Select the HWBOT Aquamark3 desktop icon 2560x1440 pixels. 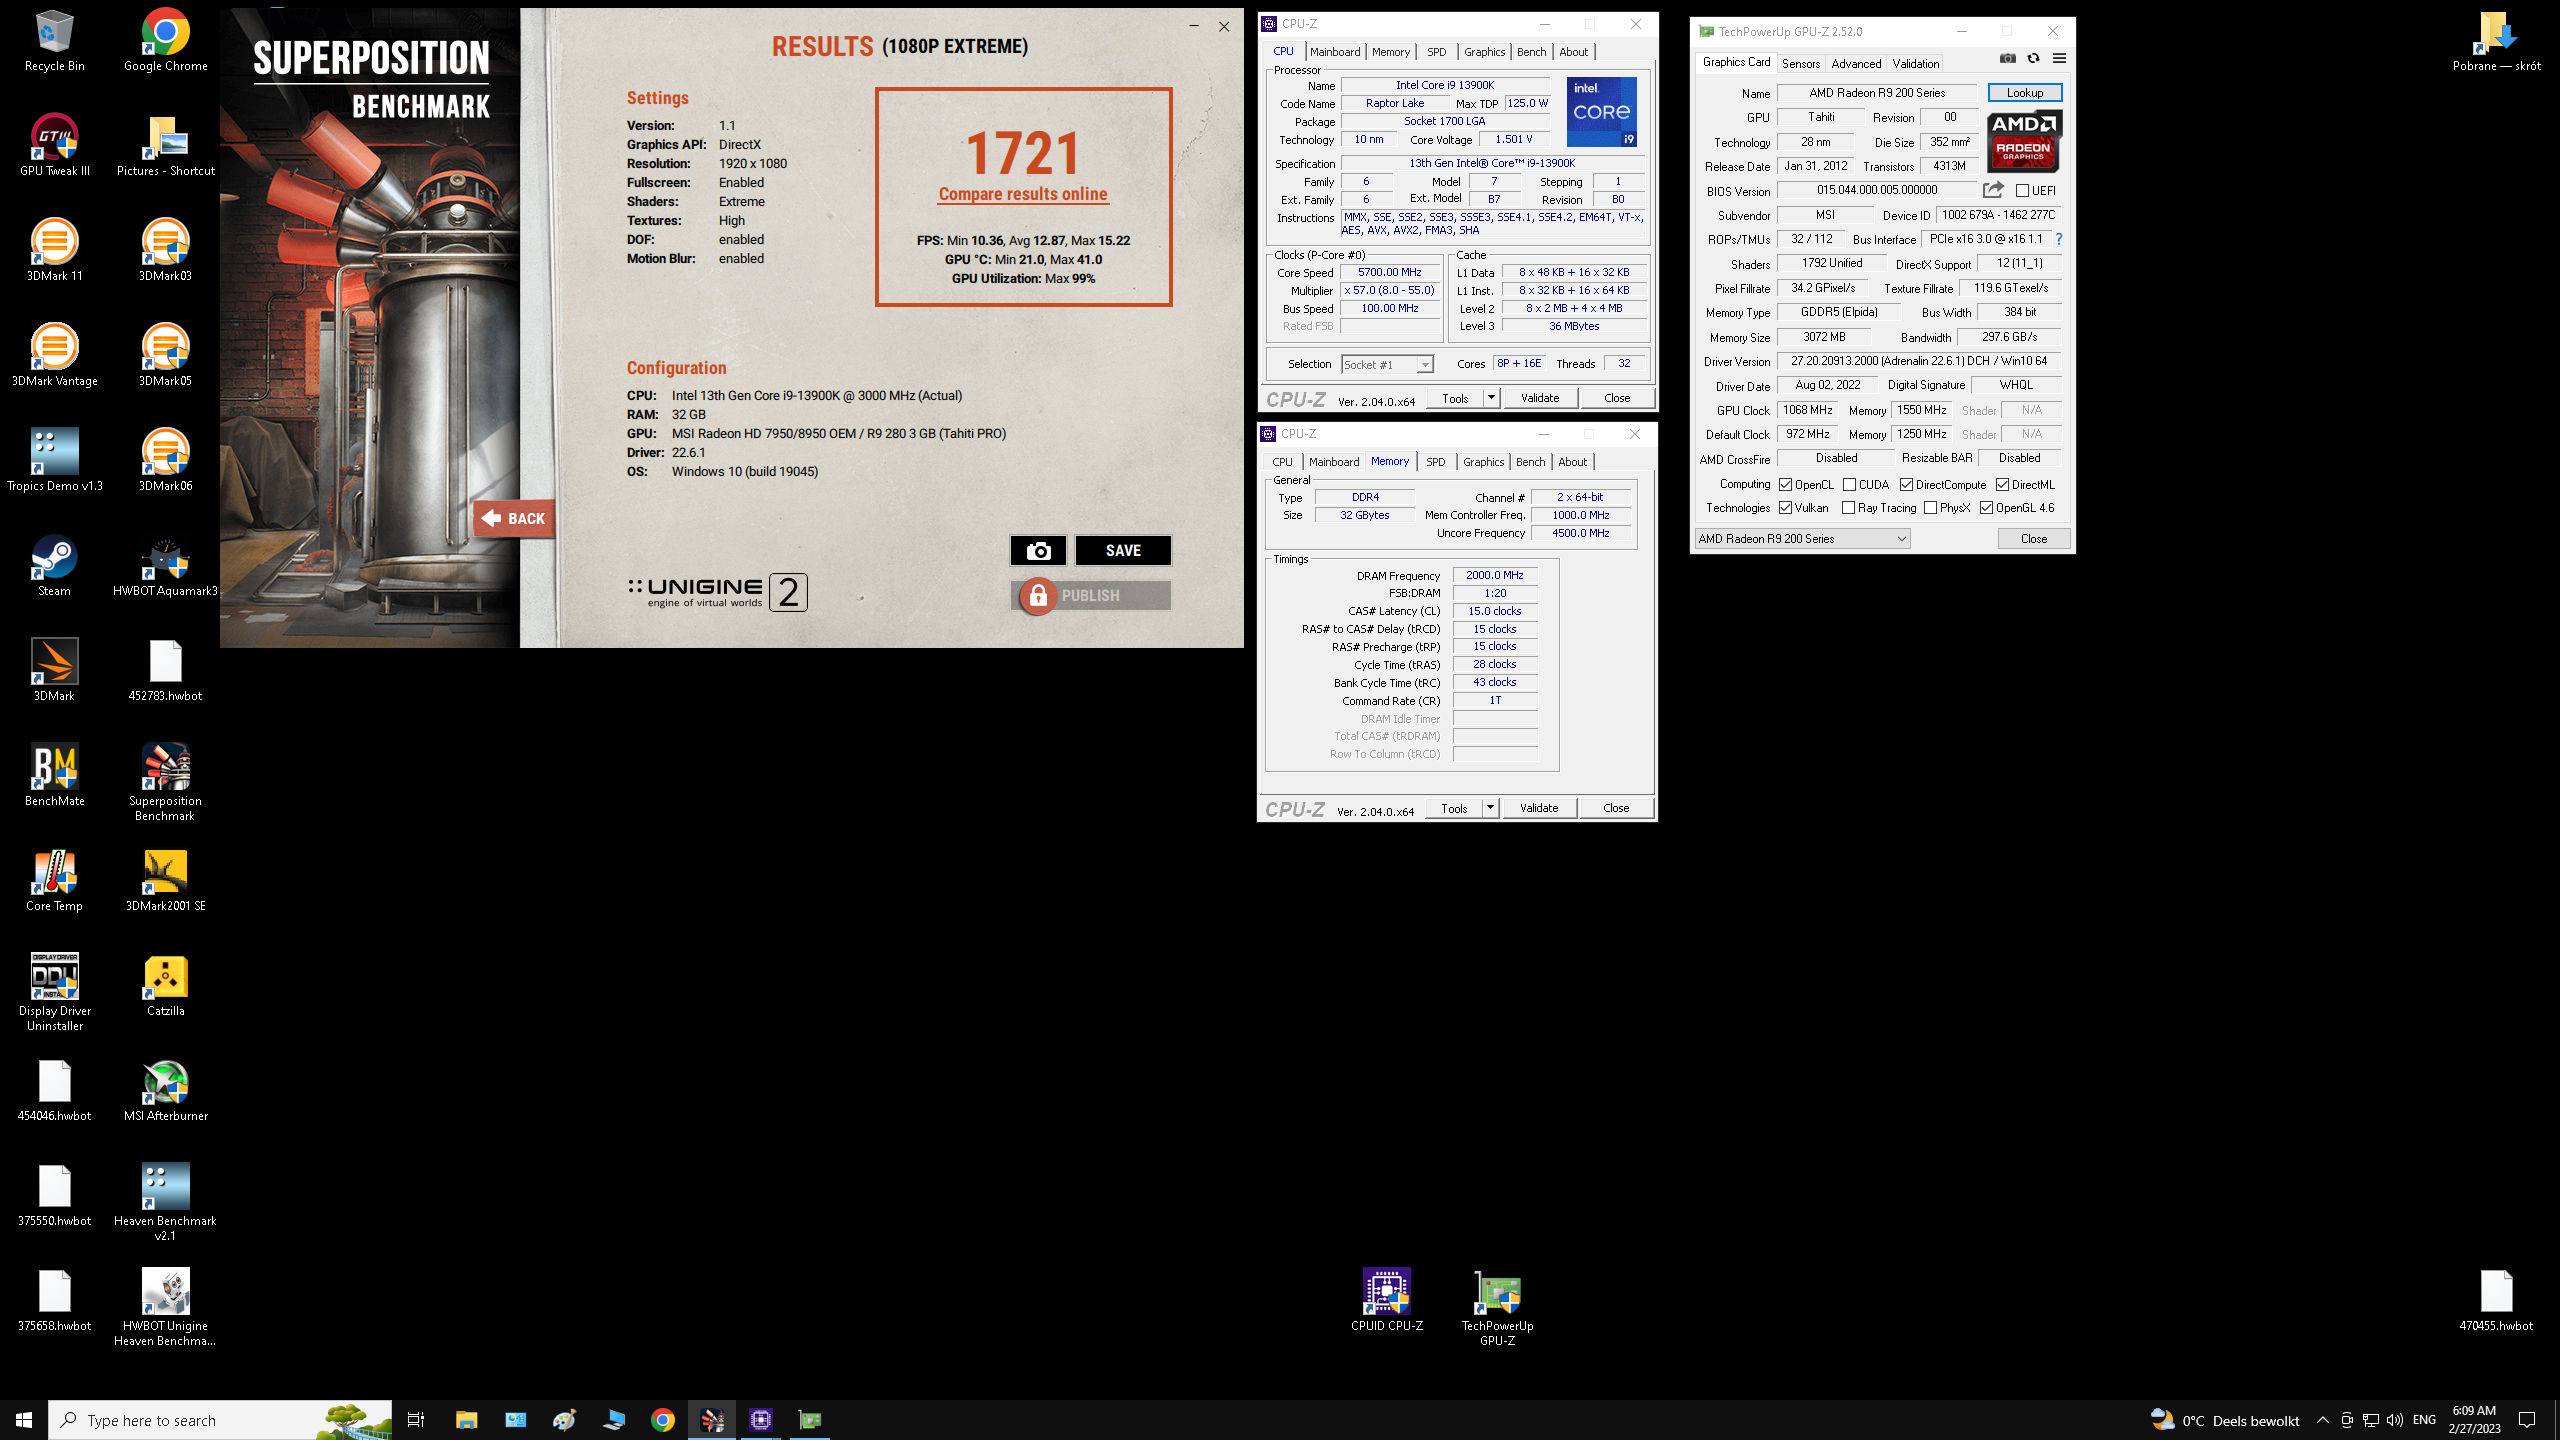click(x=165, y=564)
